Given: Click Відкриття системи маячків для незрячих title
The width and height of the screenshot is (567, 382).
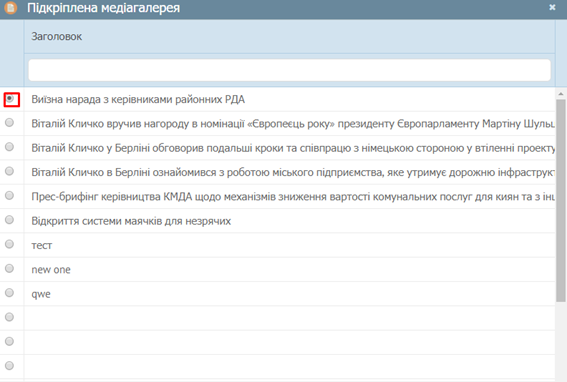Looking at the screenshot, I should coord(131,221).
